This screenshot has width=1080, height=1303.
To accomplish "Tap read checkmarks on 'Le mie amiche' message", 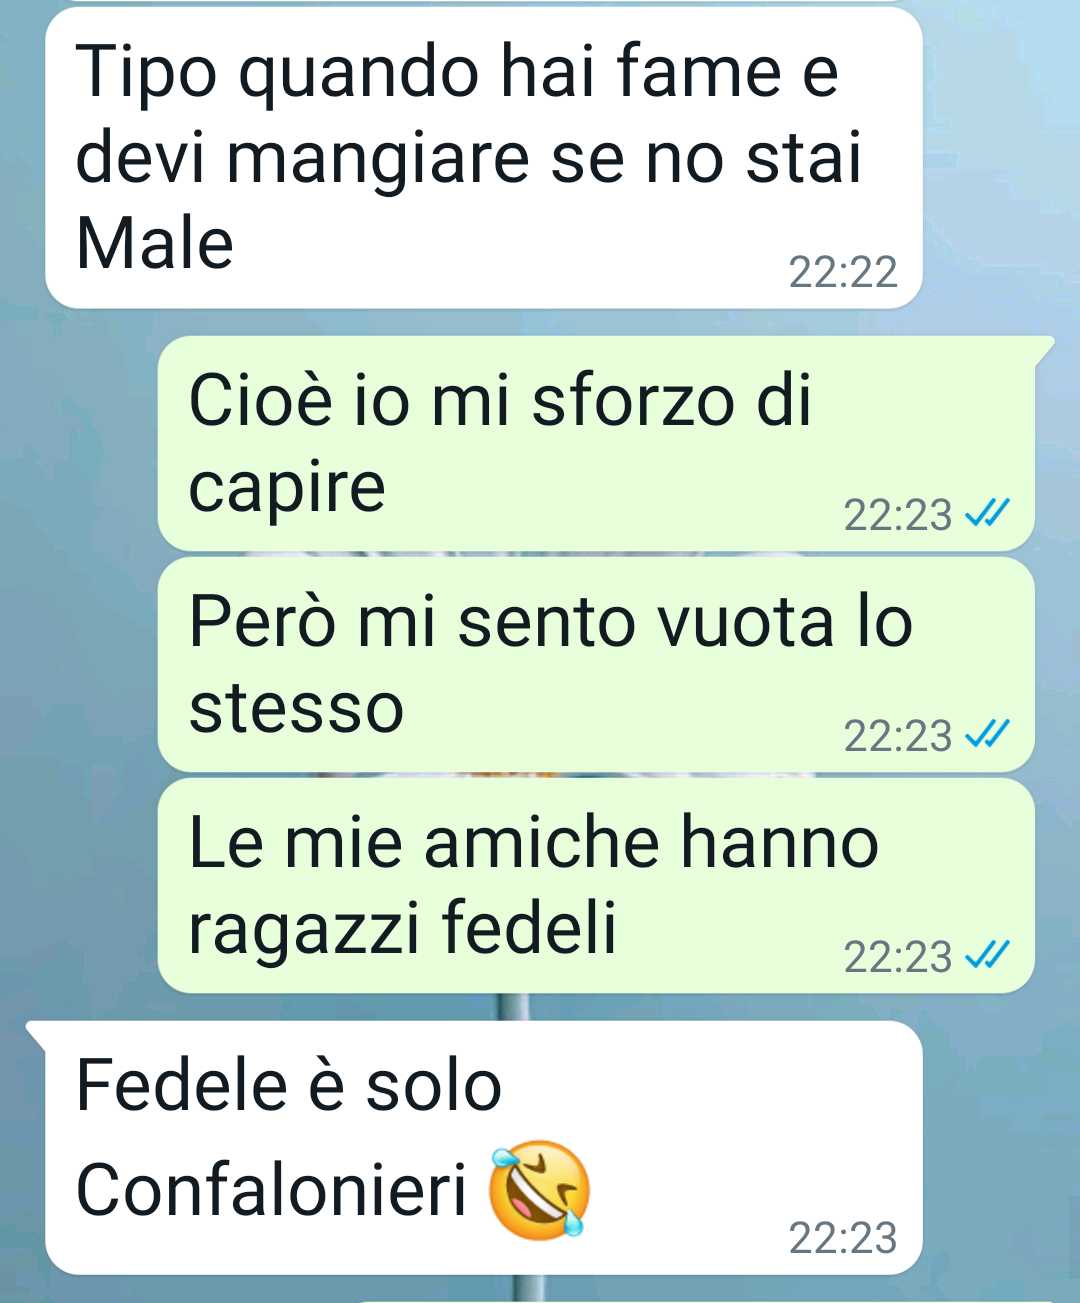I will tap(987, 955).
